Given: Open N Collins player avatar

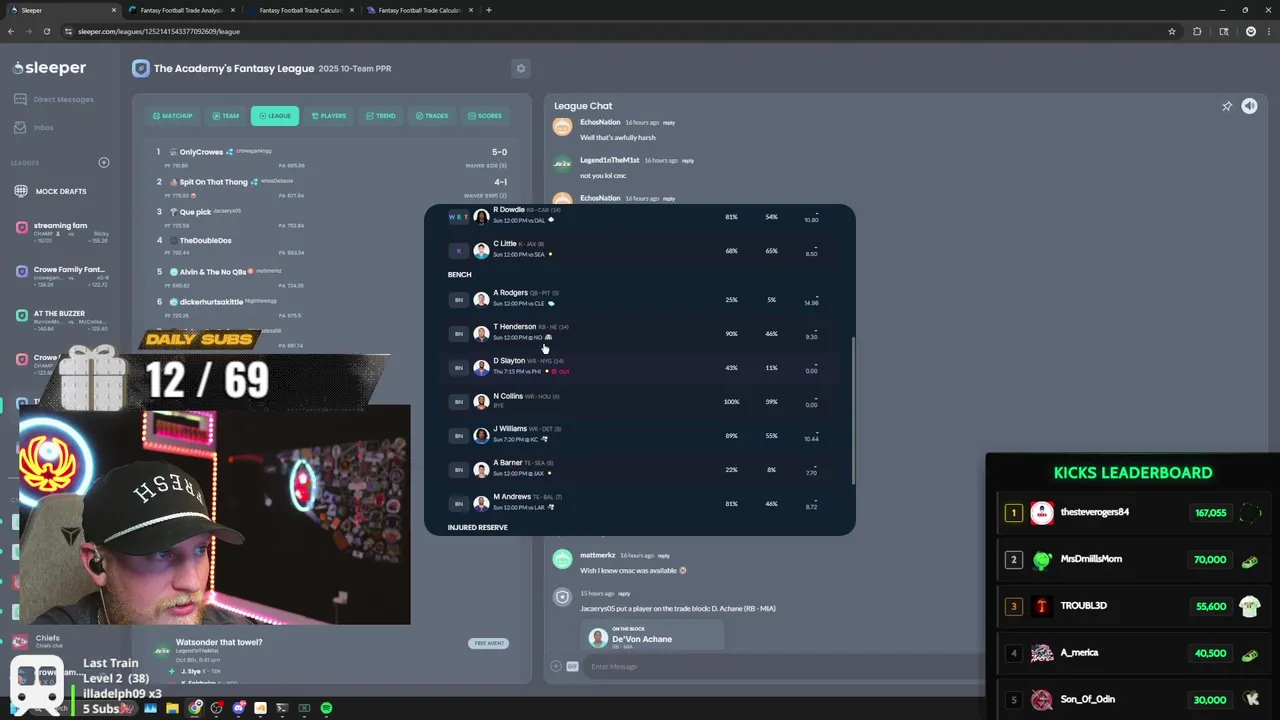Looking at the screenshot, I should pyautogui.click(x=481, y=401).
